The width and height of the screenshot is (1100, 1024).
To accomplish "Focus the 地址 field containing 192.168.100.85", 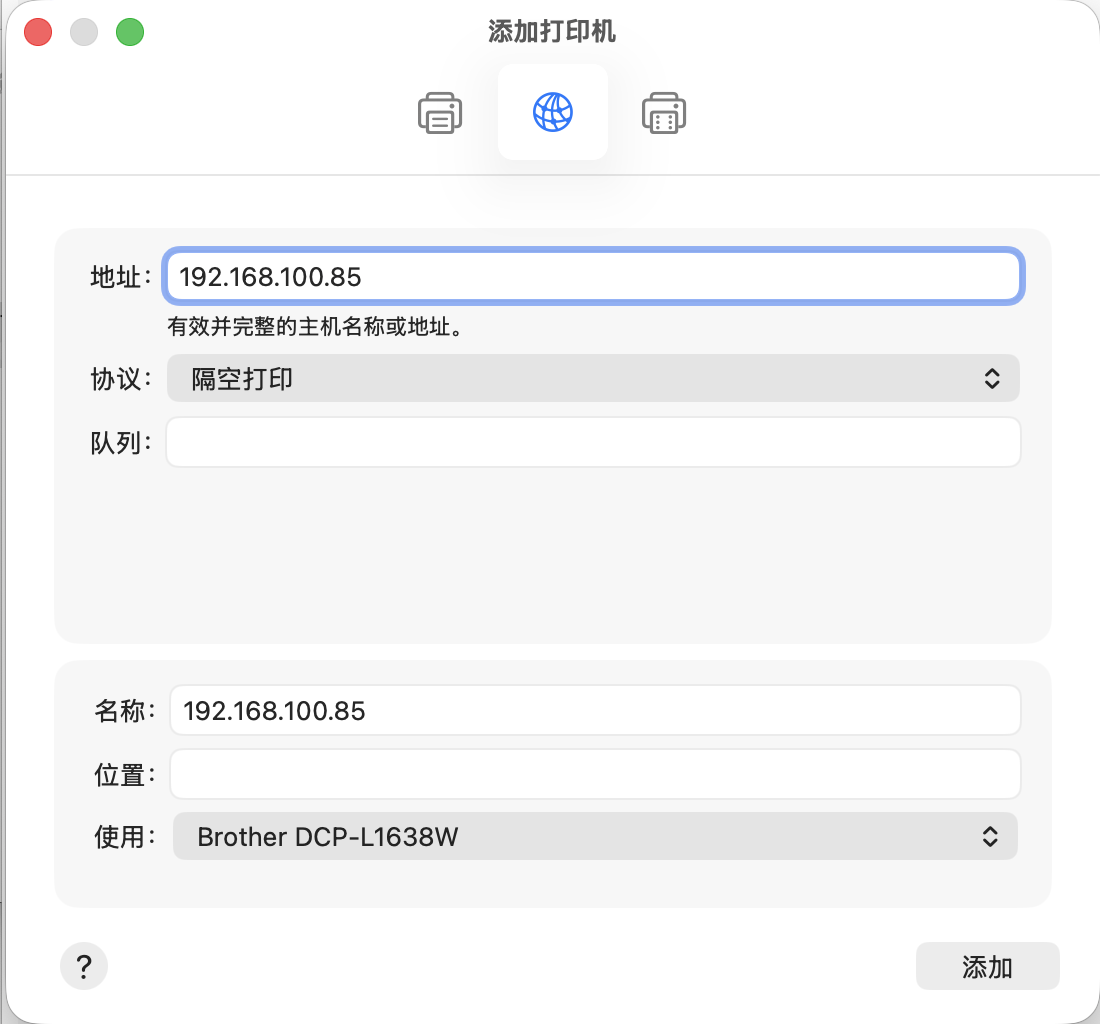I will tap(594, 276).
